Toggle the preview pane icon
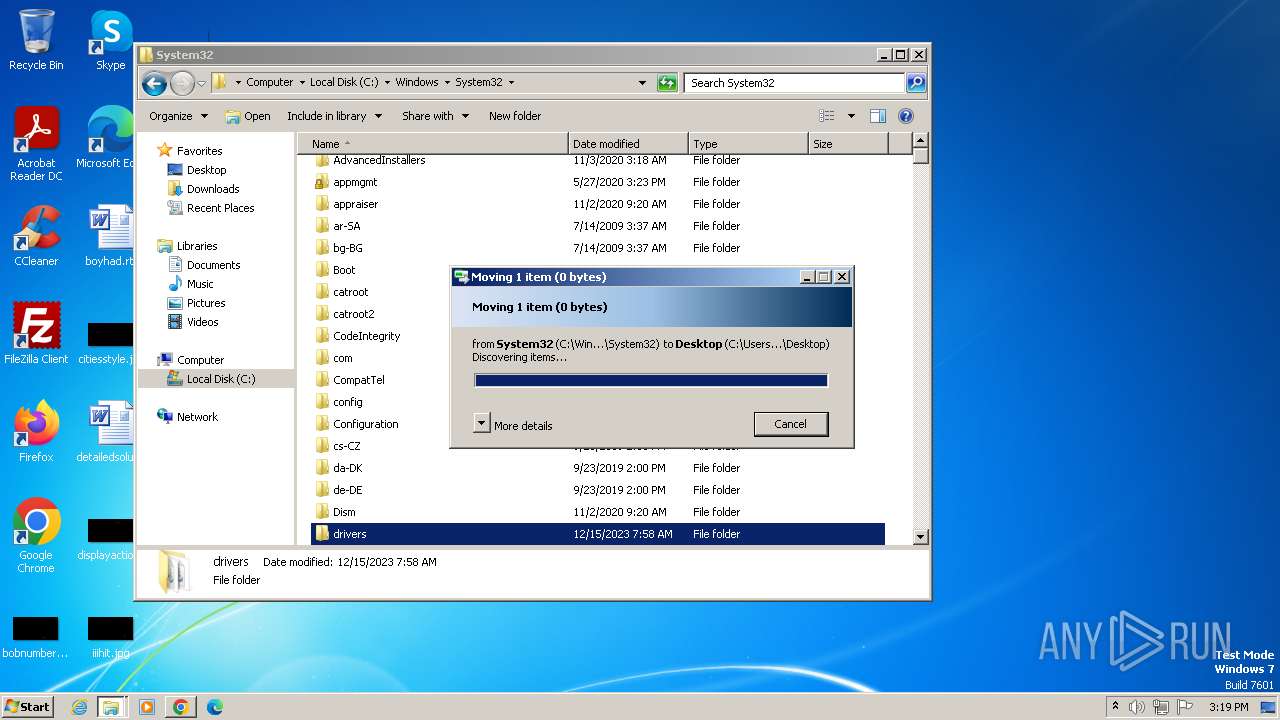 point(877,116)
